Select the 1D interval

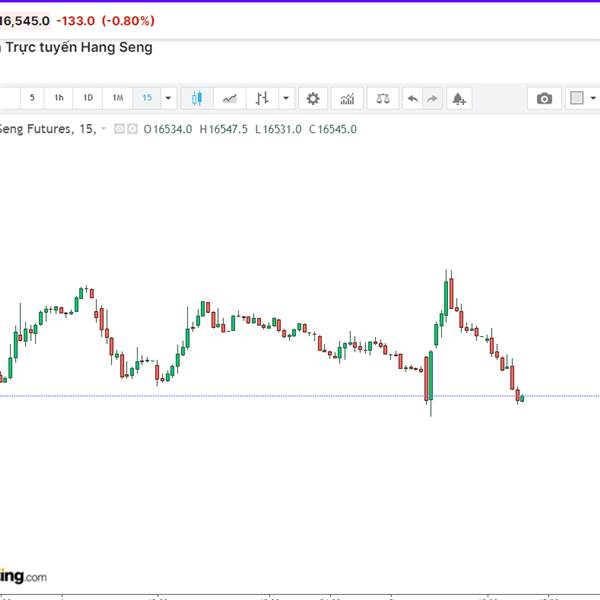click(x=88, y=98)
